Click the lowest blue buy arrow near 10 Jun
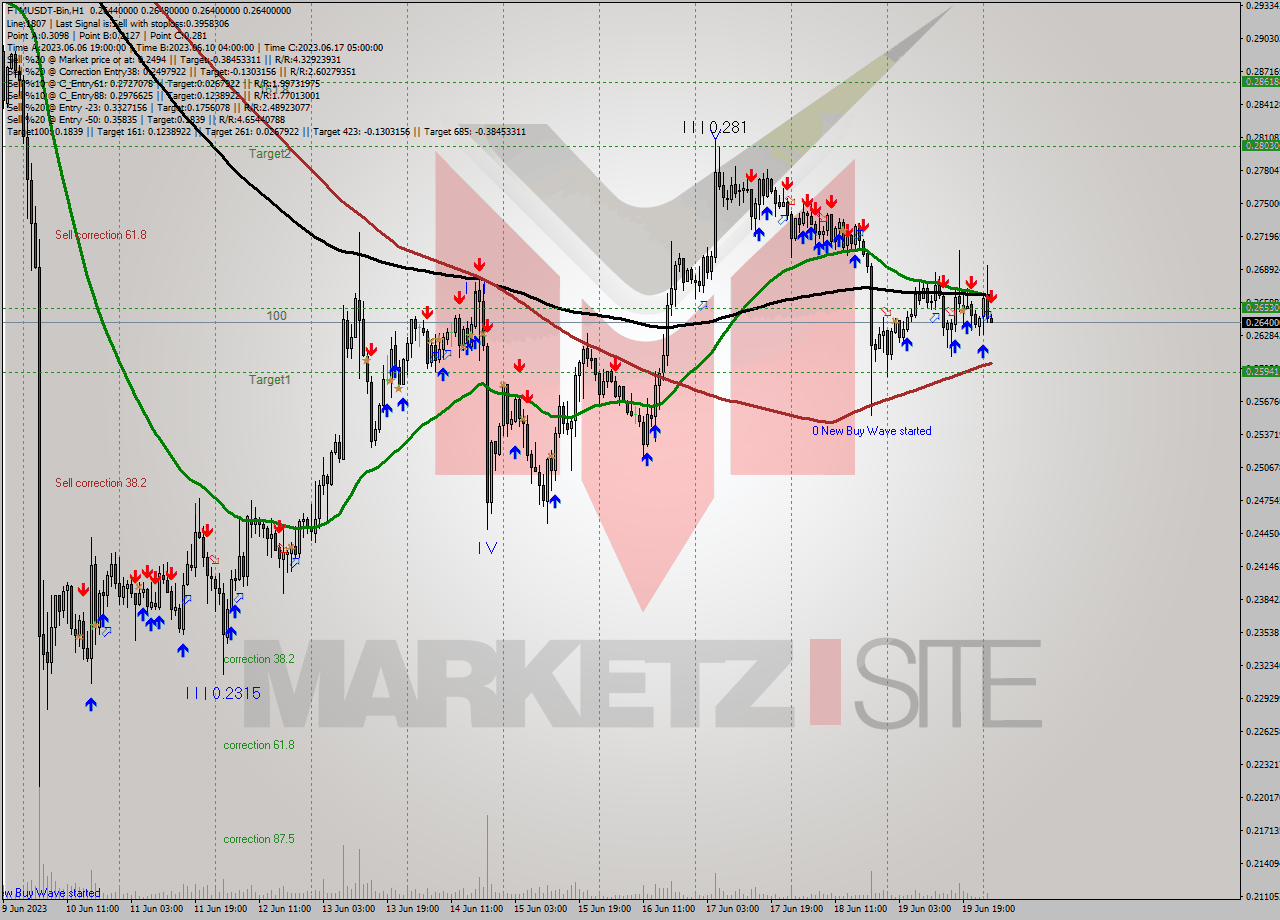Viewport: 1280px width, 920px height. pos(91,704)
